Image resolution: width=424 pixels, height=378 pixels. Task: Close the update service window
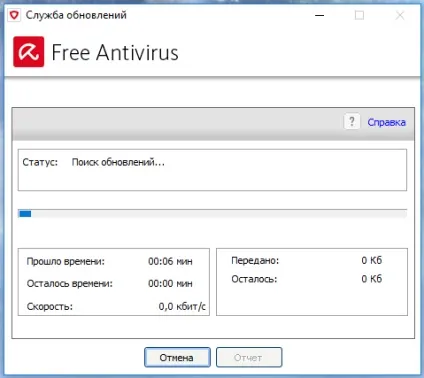click(400, 15)
